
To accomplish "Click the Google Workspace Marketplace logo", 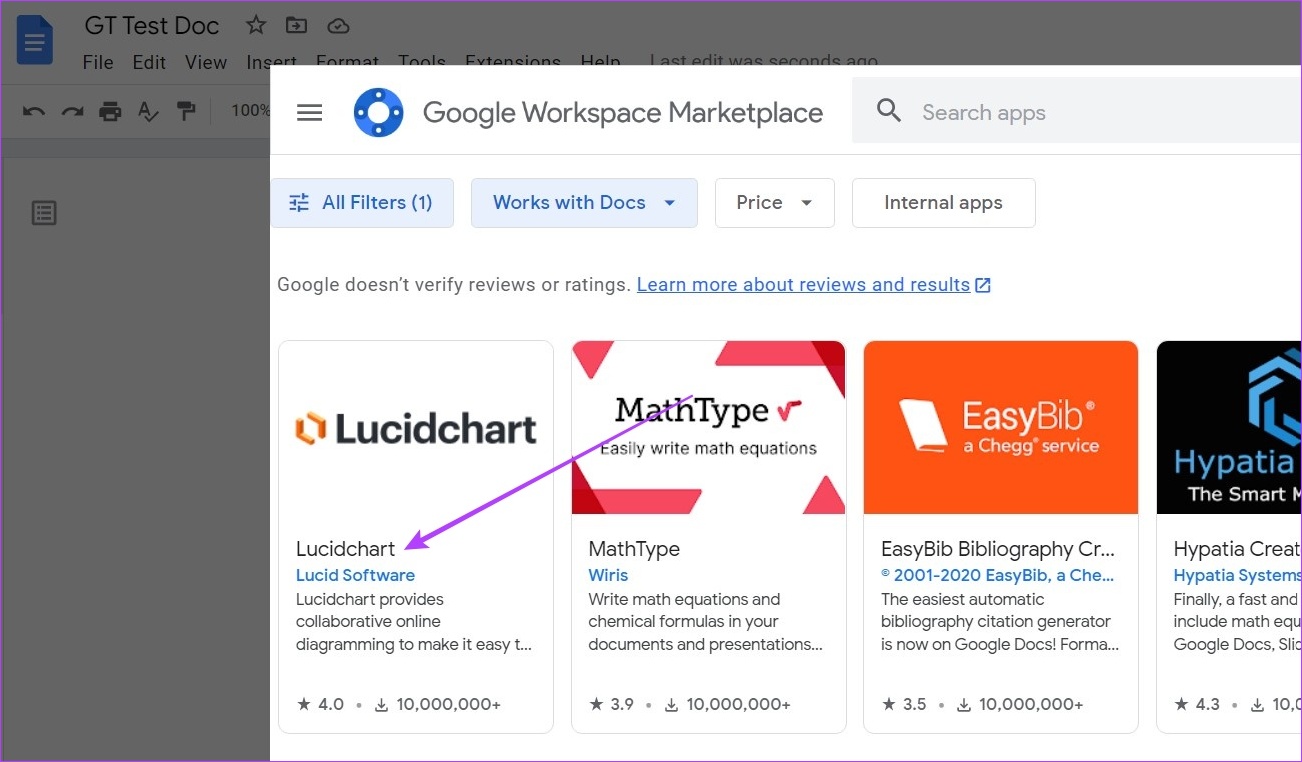I will (378, 113).
